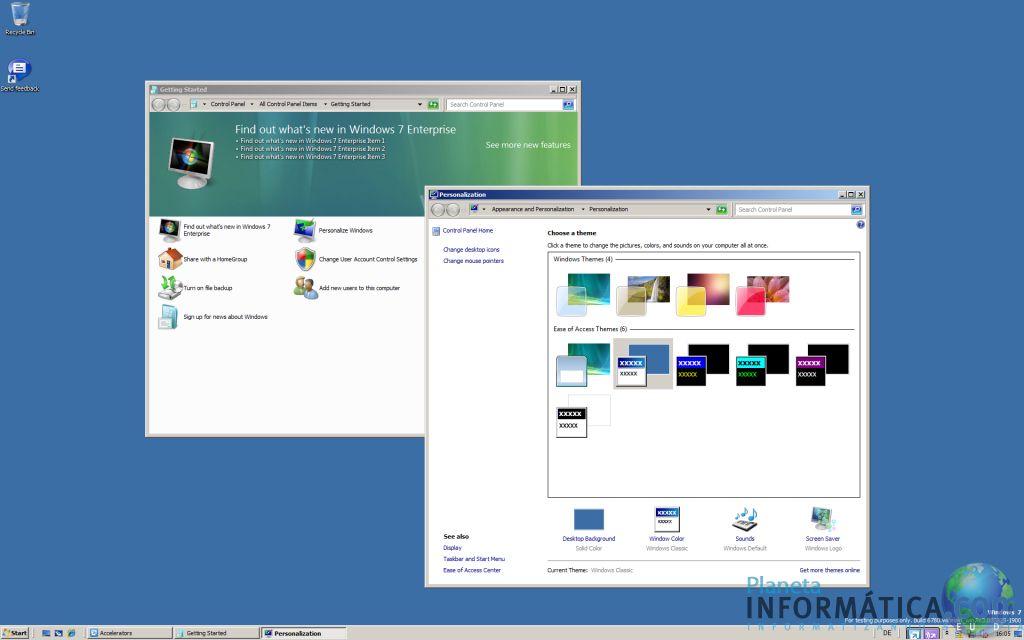Image resolution: width=1024 pixels, height=640 pixels.
Task: Open Change User Account Control Settings item
Action: [x=356, y=259]
